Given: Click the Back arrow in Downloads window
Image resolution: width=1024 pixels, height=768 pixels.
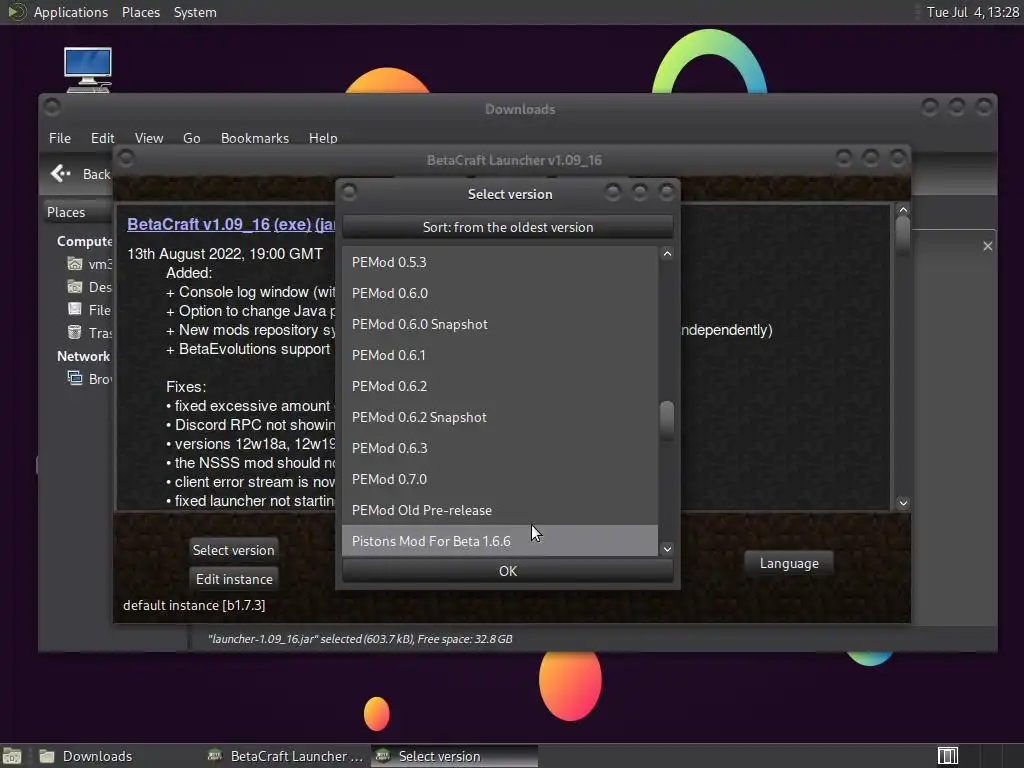Looking at the screenshot, I should click(61, 173).
